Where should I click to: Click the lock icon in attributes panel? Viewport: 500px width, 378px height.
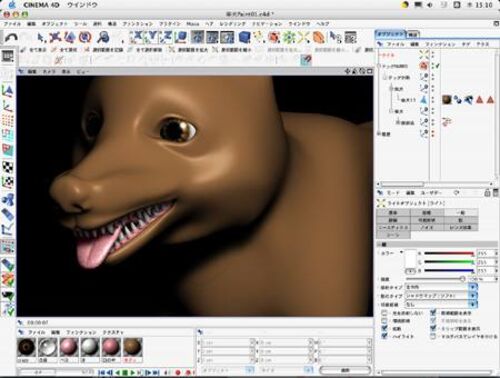coord(487,193)
